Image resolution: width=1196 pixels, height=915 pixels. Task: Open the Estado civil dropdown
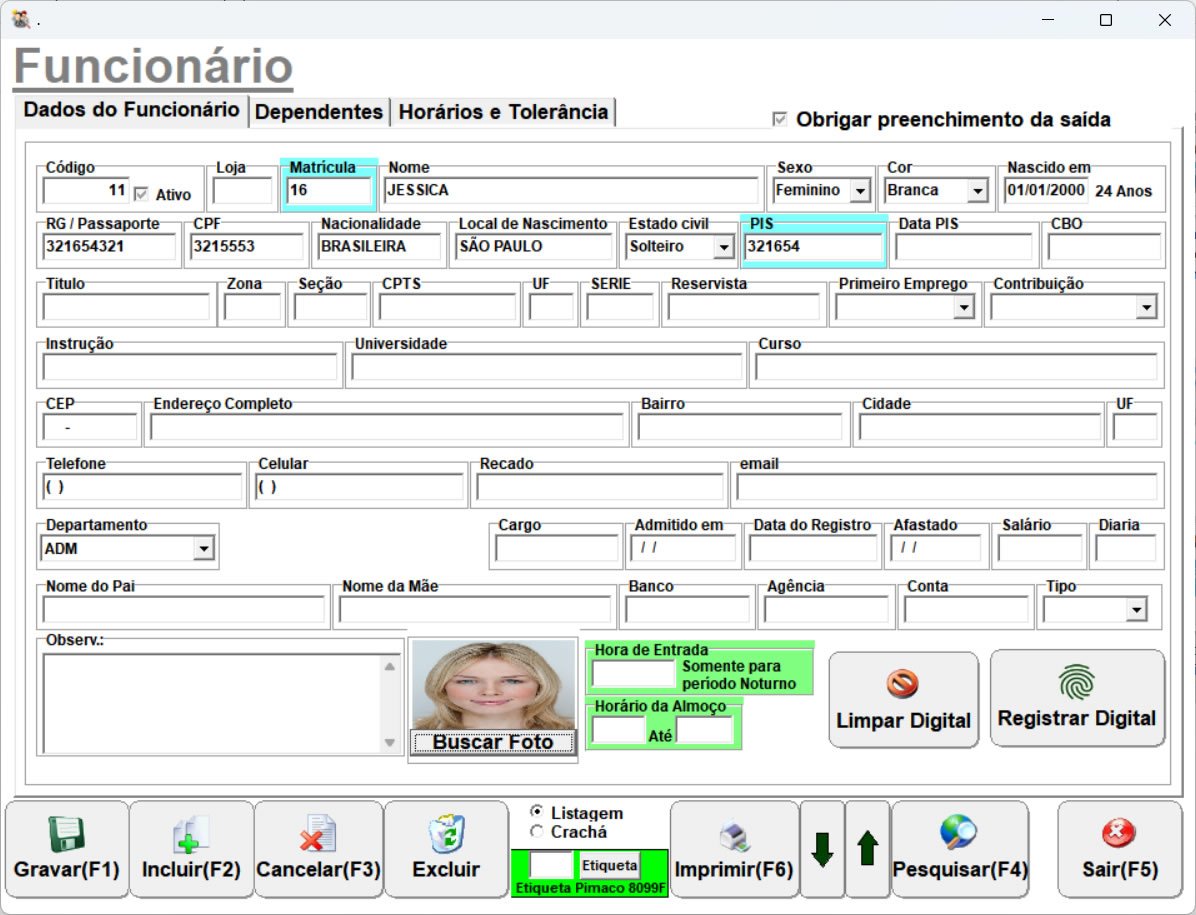724,247
